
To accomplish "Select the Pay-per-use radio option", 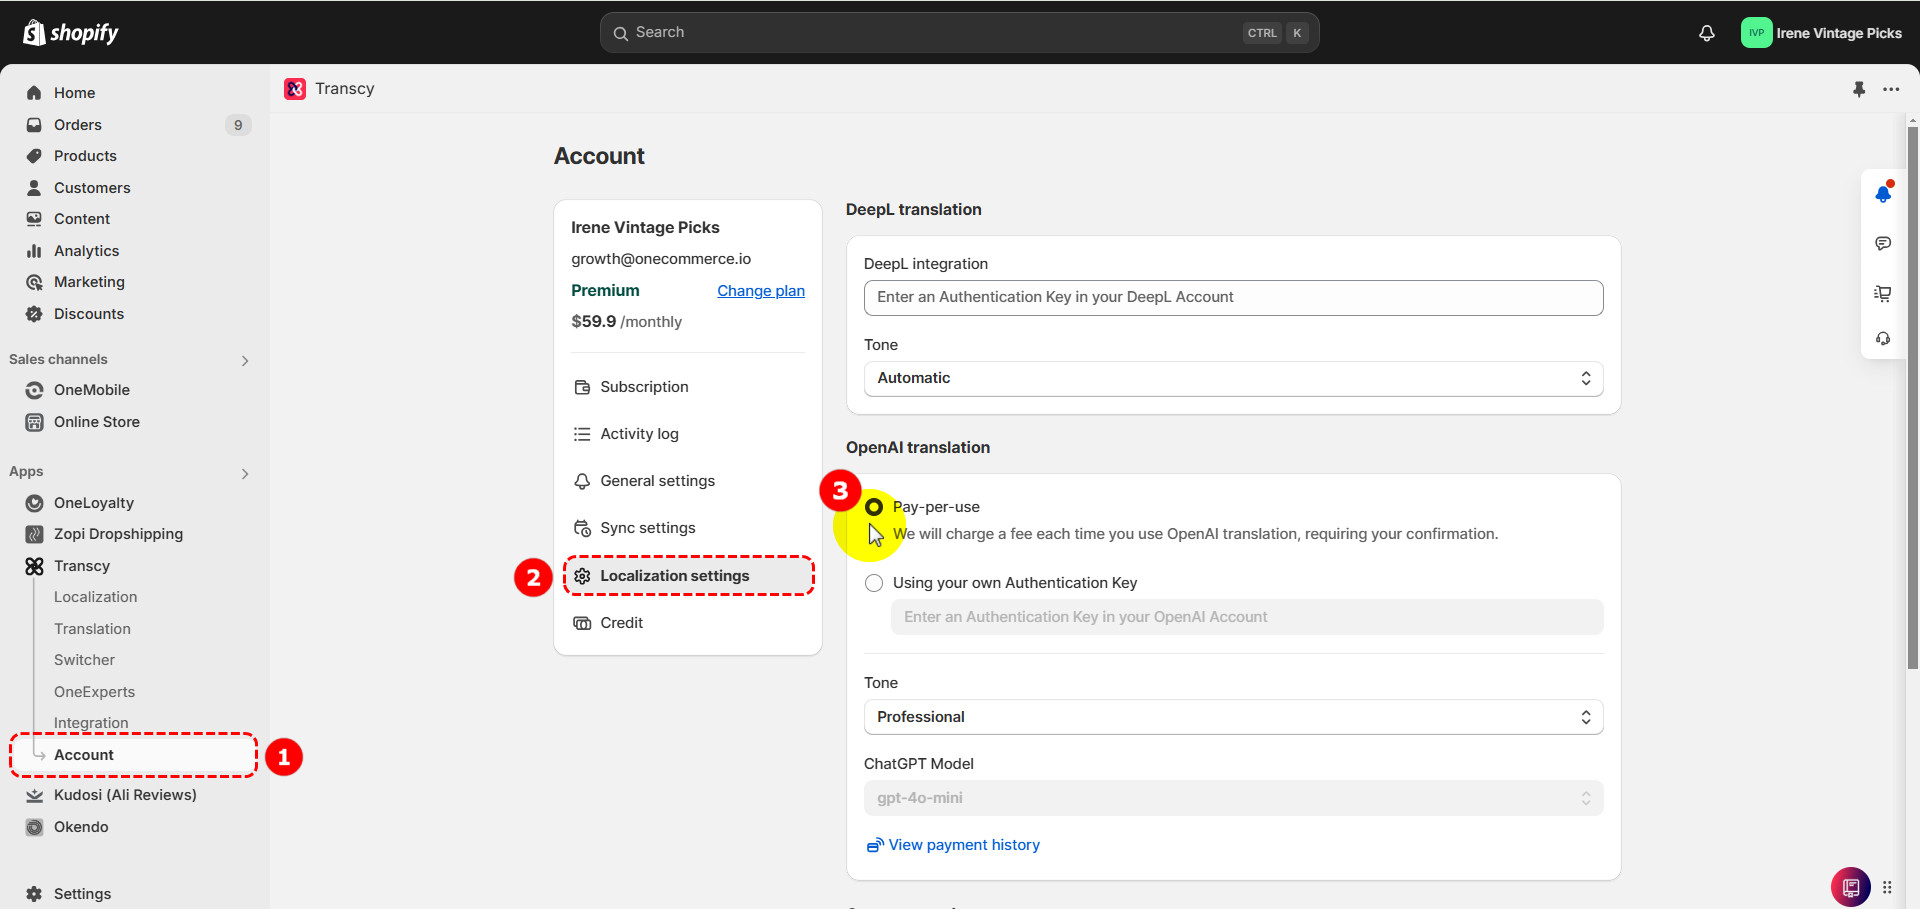I will (x=874, y=507).
